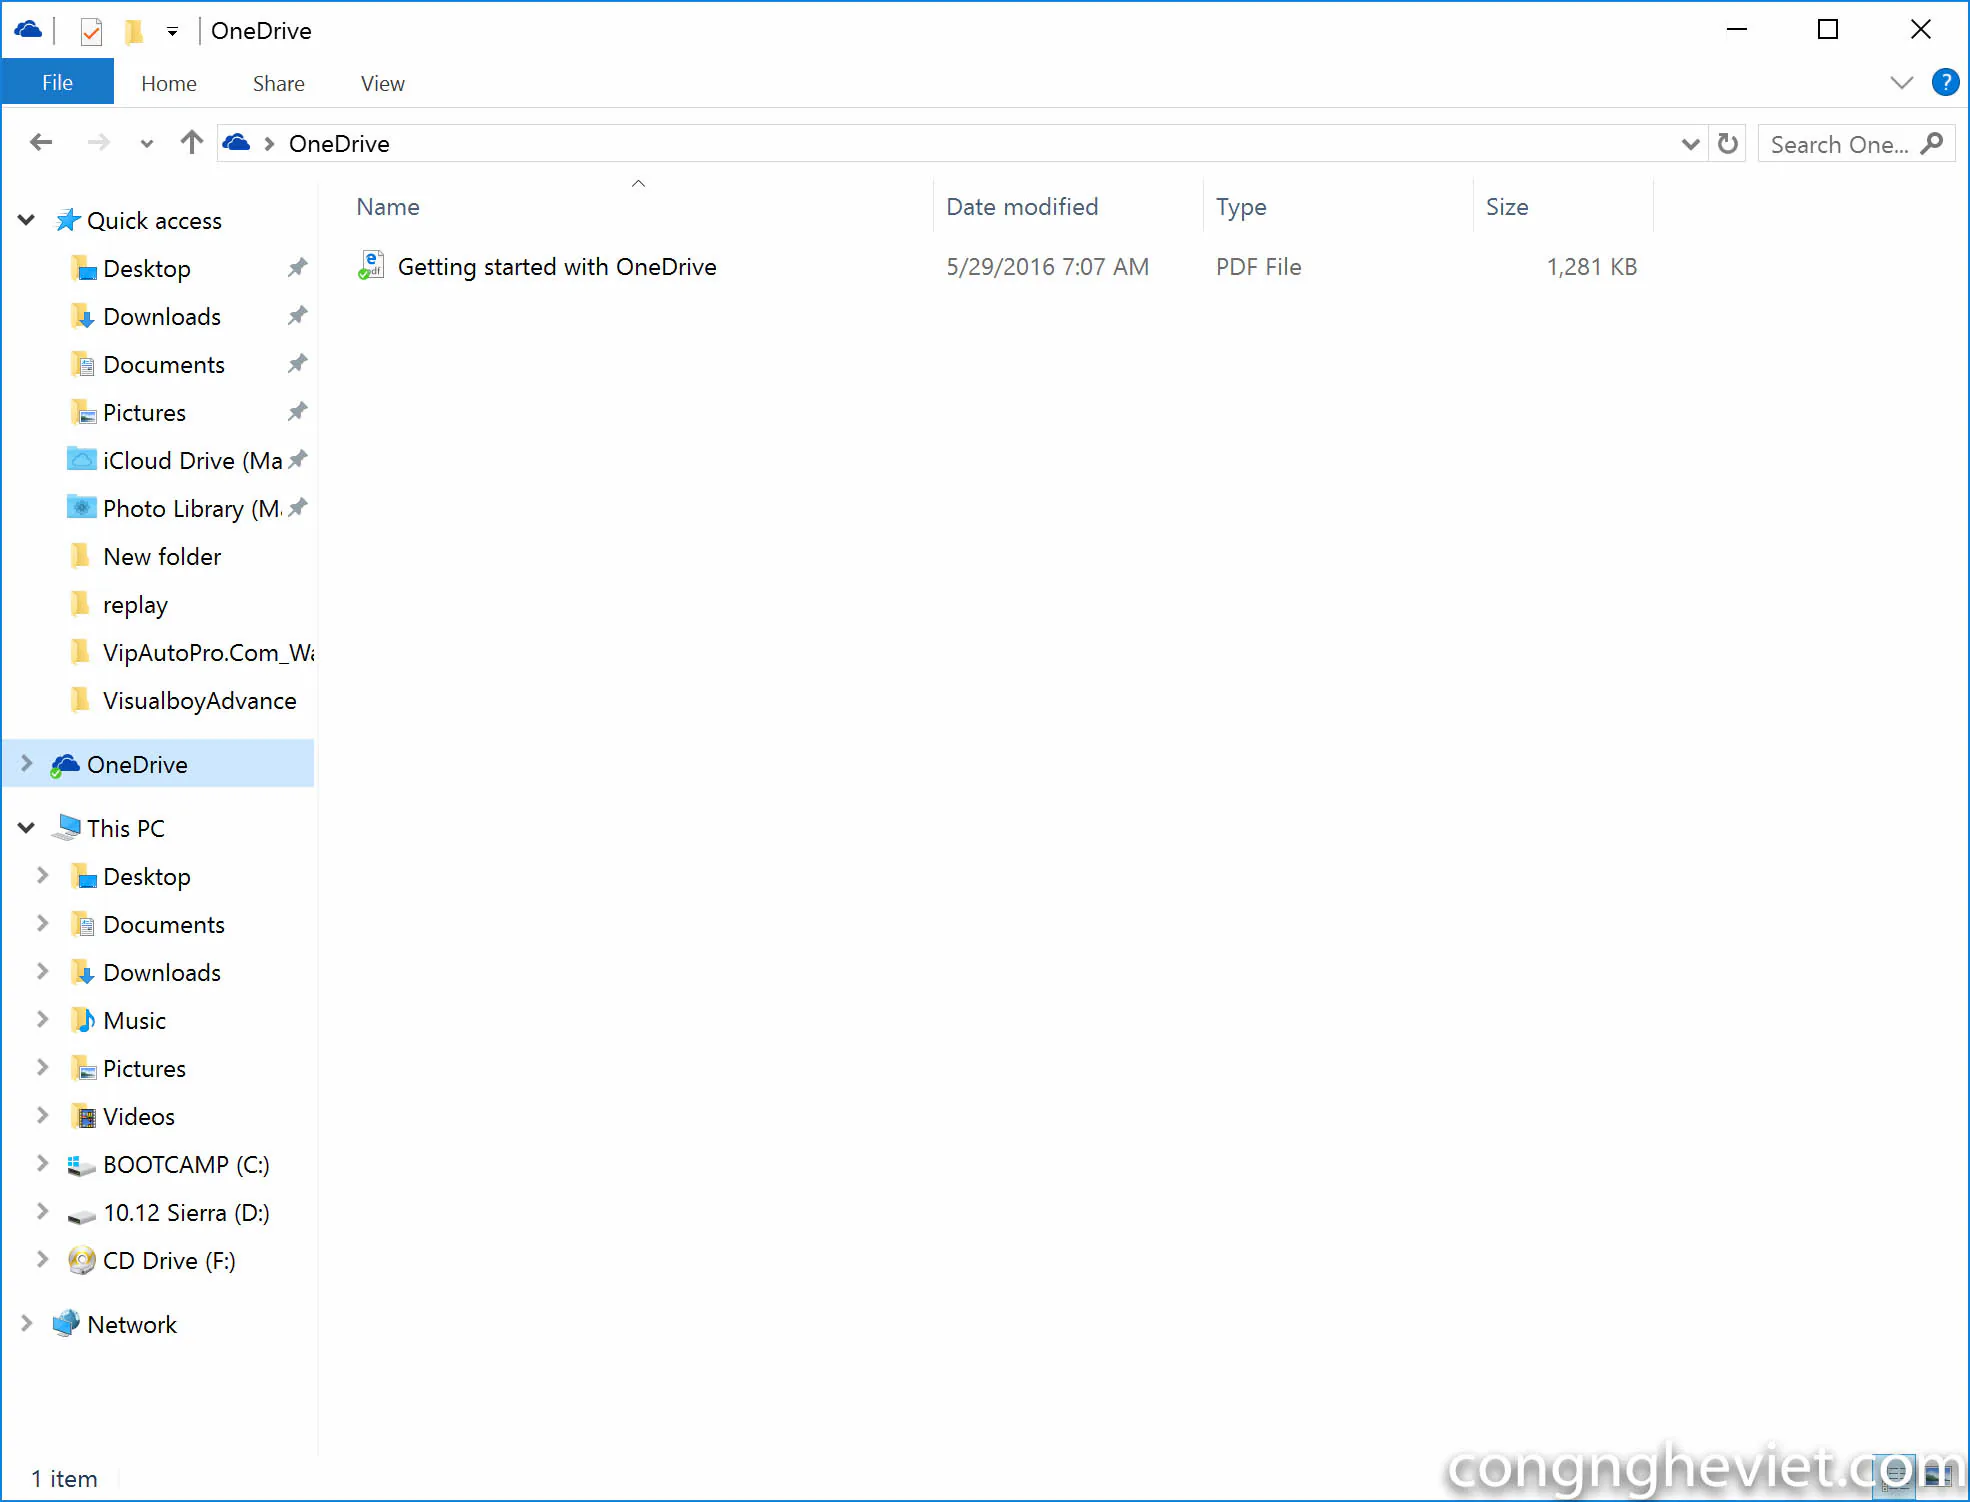Open the Customize Quick Access Toolbar dropdown

tap(172, 32)
